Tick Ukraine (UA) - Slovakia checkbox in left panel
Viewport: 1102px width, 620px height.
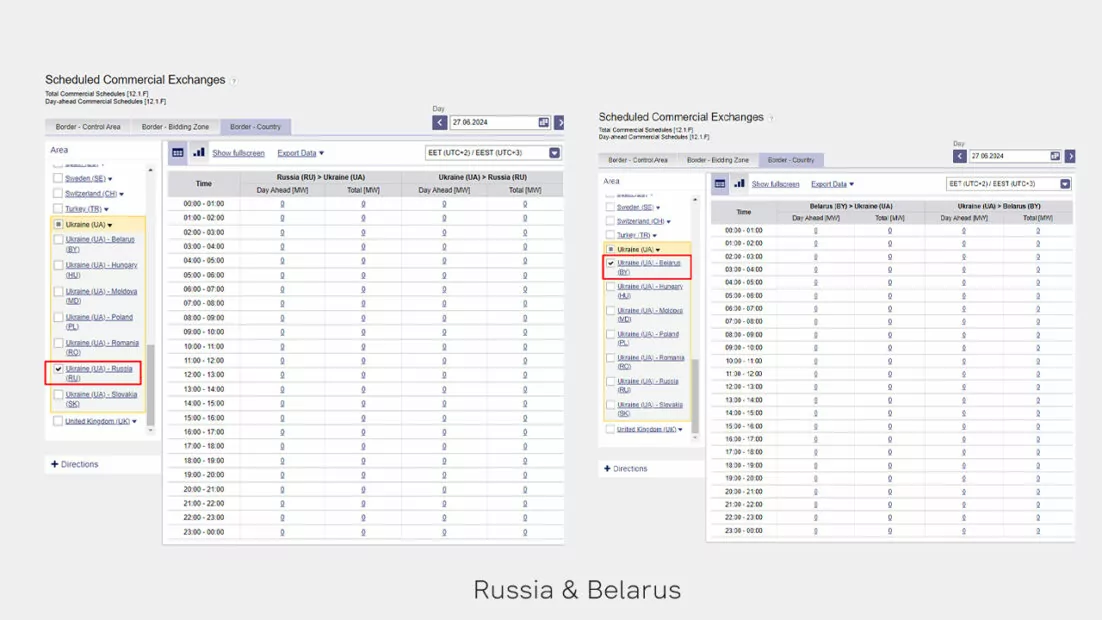58,395
